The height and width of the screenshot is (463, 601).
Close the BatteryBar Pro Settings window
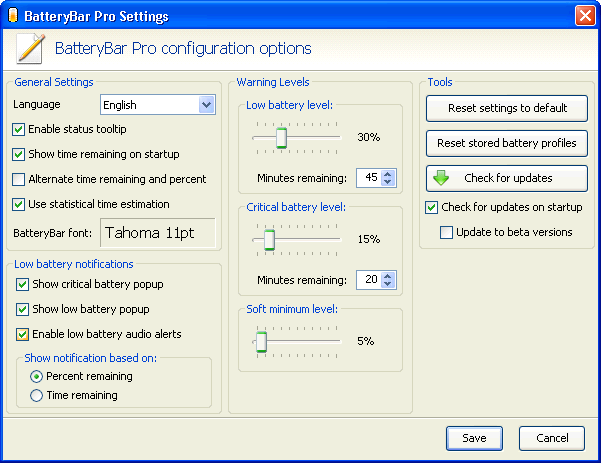click(585, 16)
